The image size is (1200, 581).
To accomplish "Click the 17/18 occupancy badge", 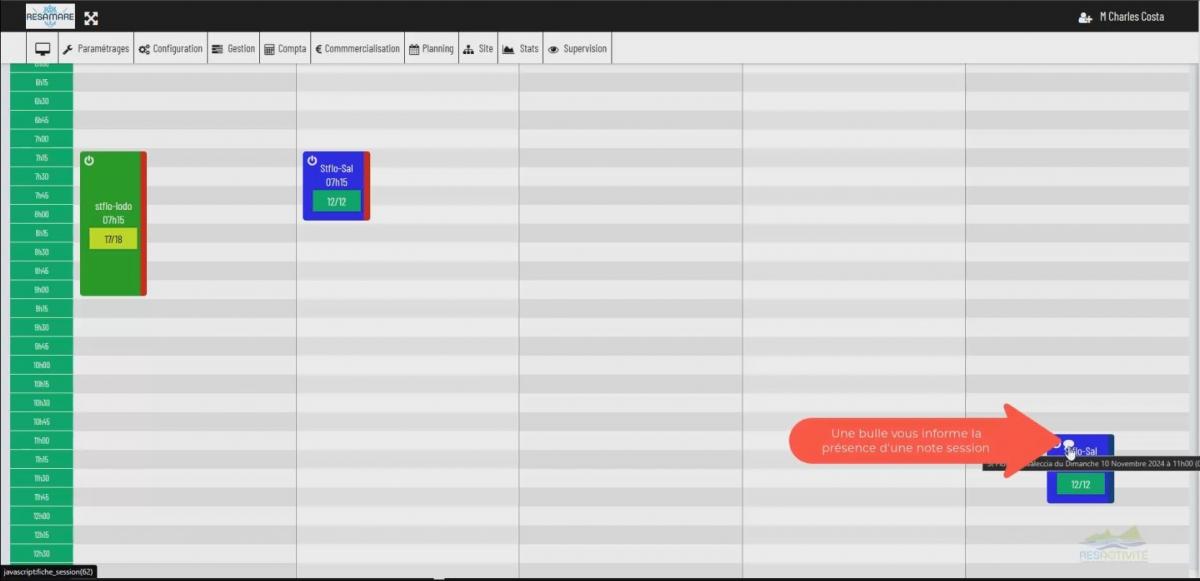I will point(113,239).
